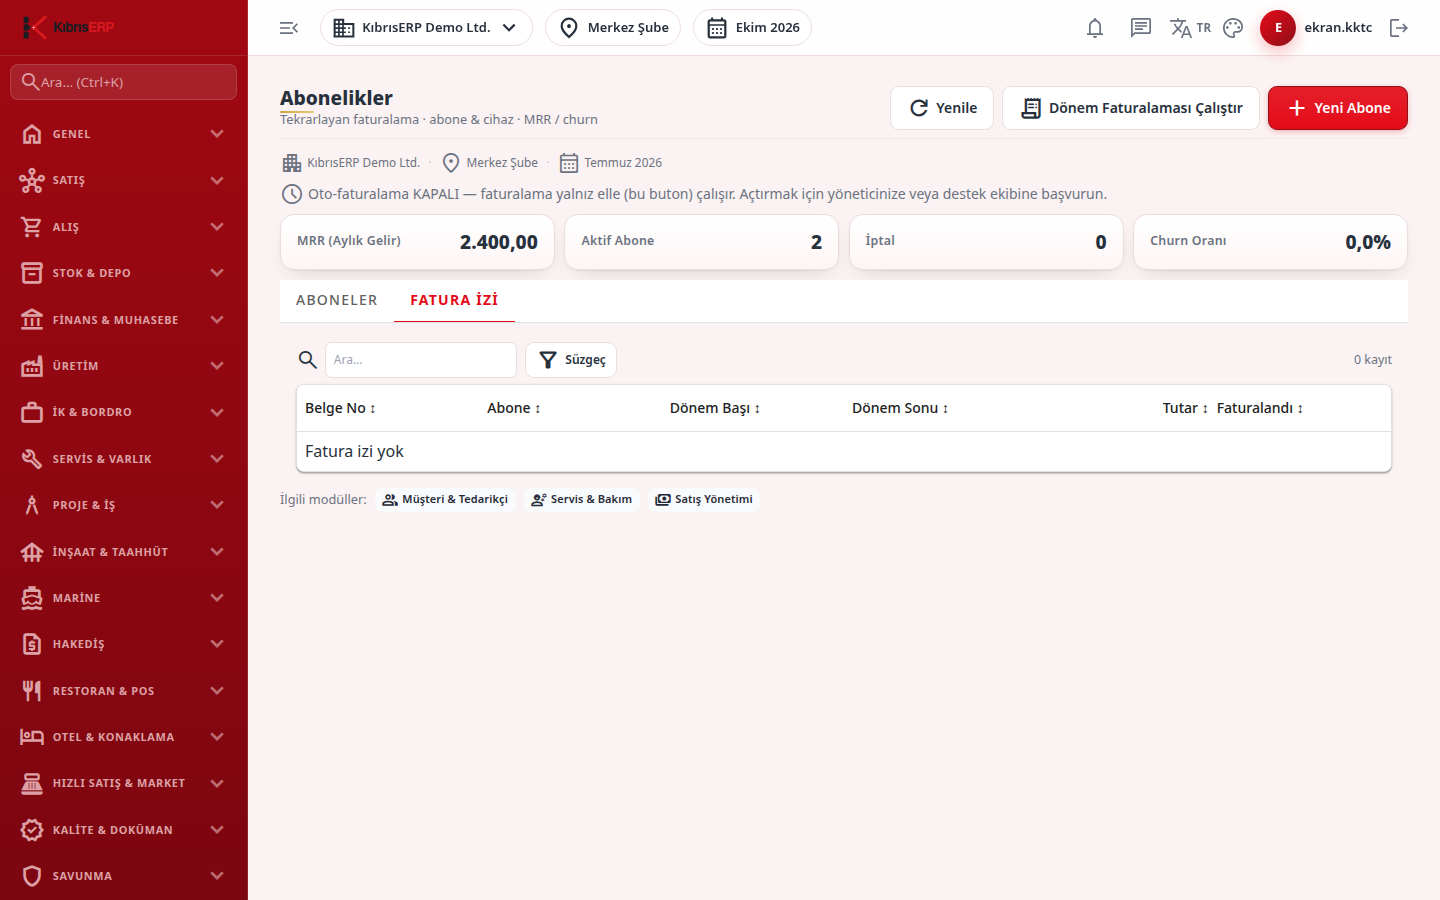Switch to the Aboneler tab

click(337, 300)
